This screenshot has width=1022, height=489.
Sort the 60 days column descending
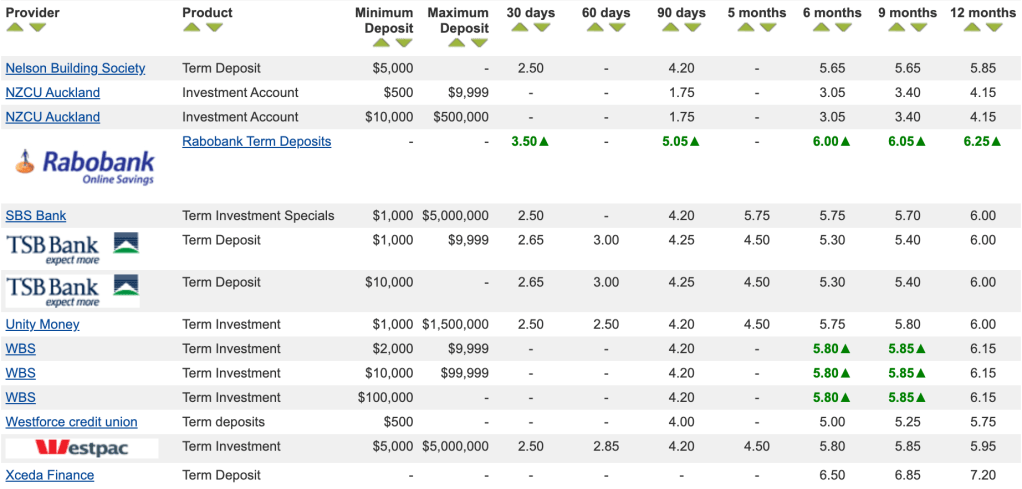[x=618, y=28]
